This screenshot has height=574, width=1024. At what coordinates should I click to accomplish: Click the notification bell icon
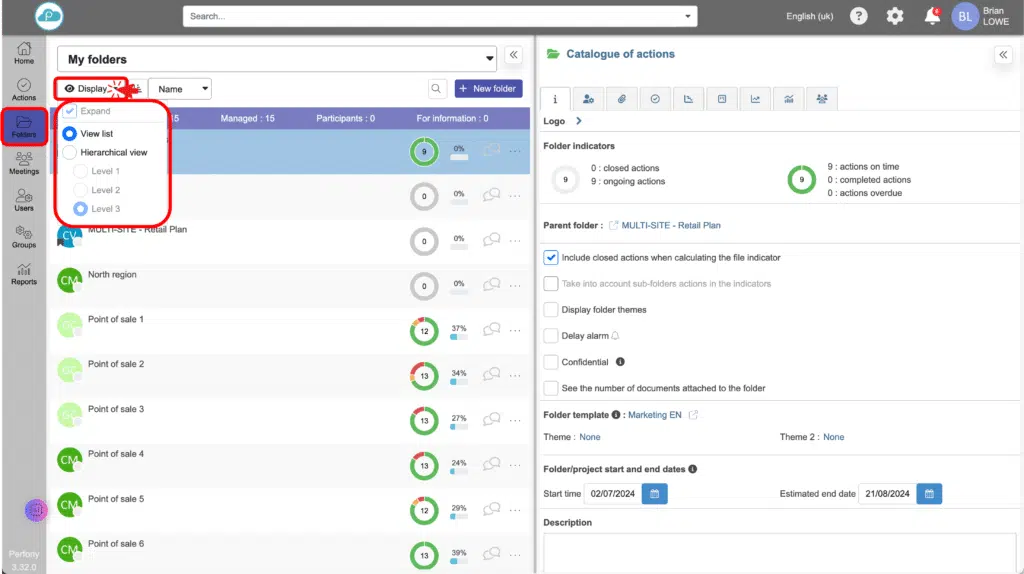(932, 16)
